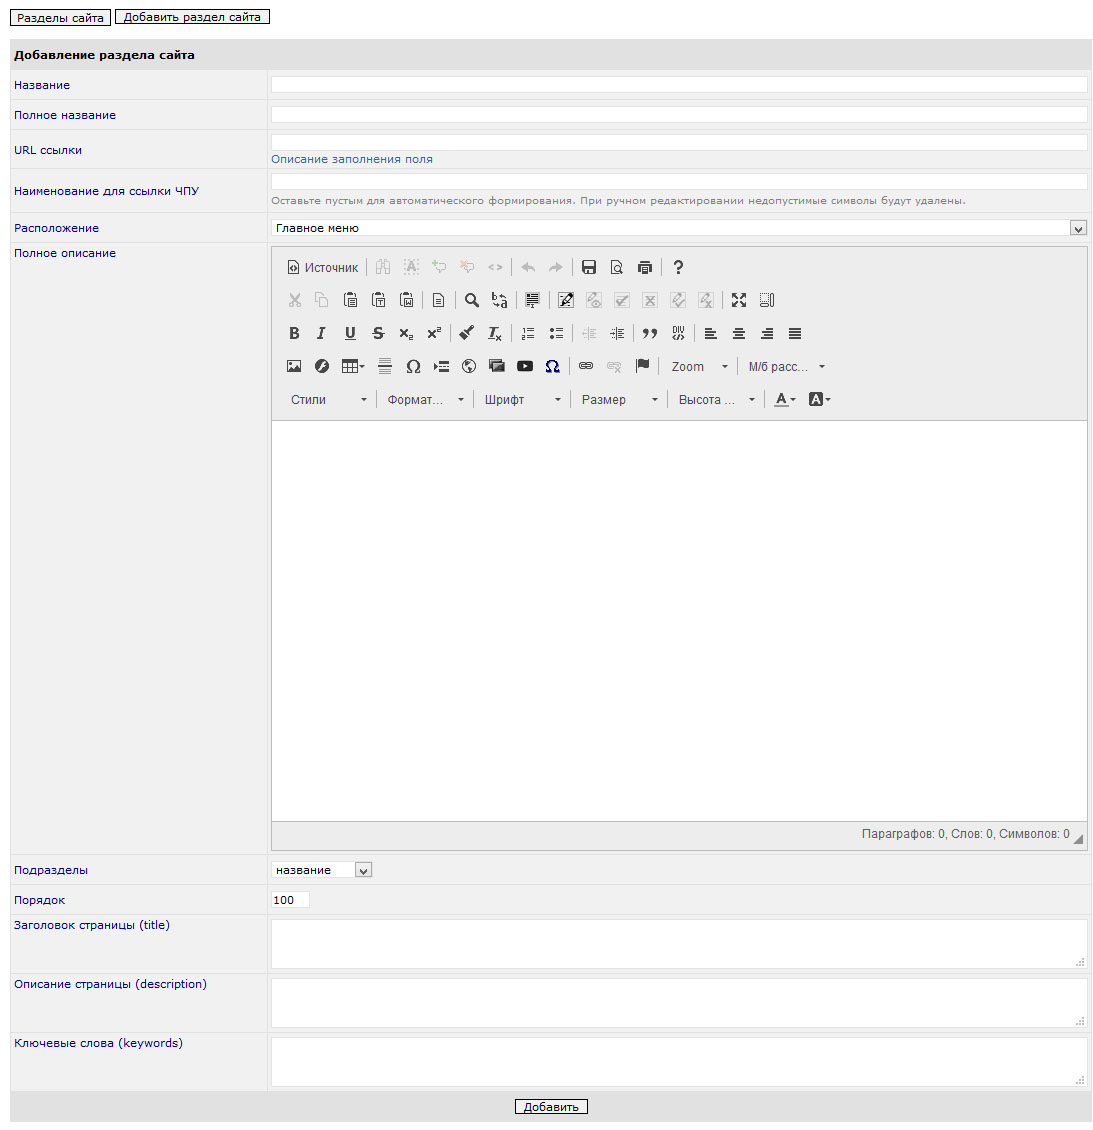Click the Разделы сайта button
1093x1130 pixels.
[60, 17]
